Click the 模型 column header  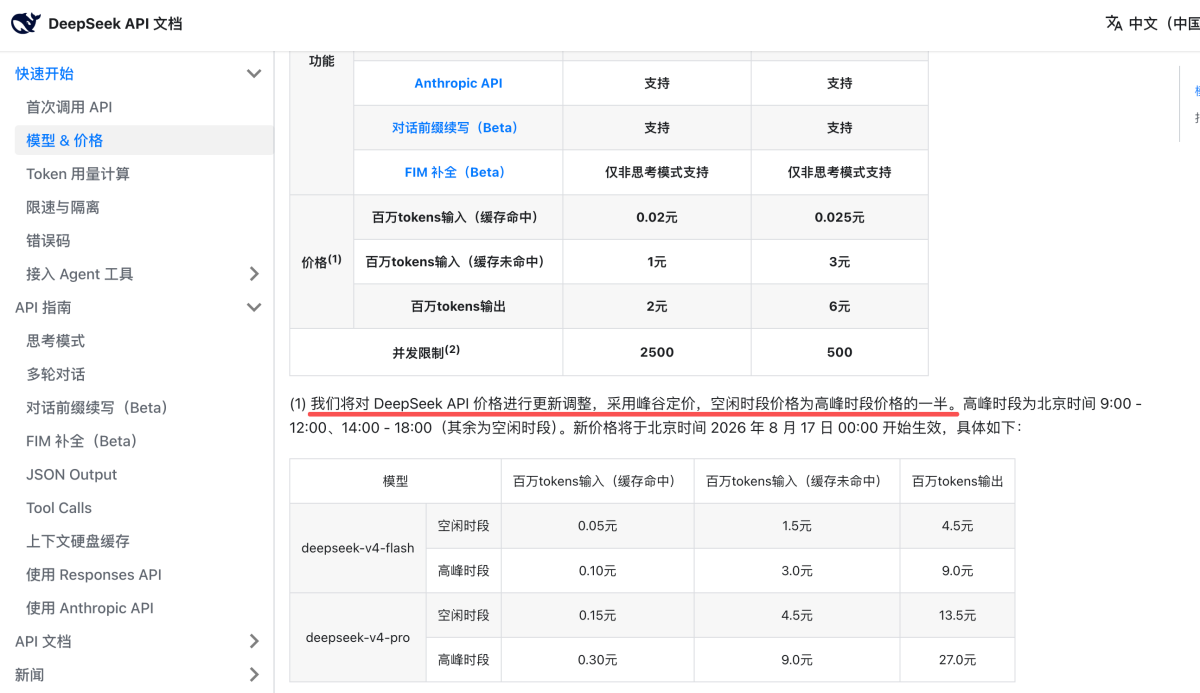click(395, 481)
